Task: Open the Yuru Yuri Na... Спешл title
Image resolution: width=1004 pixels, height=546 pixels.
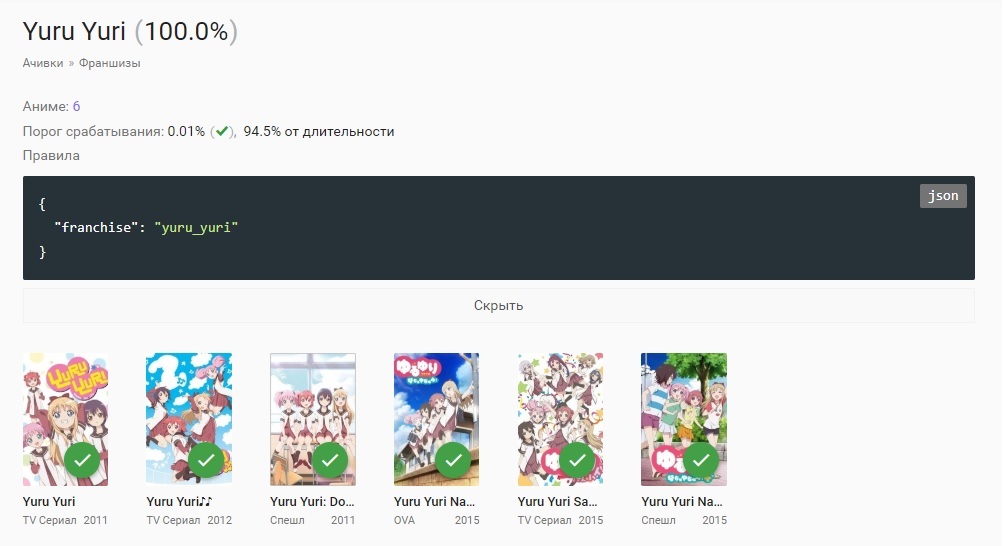Action: [683, 502]
